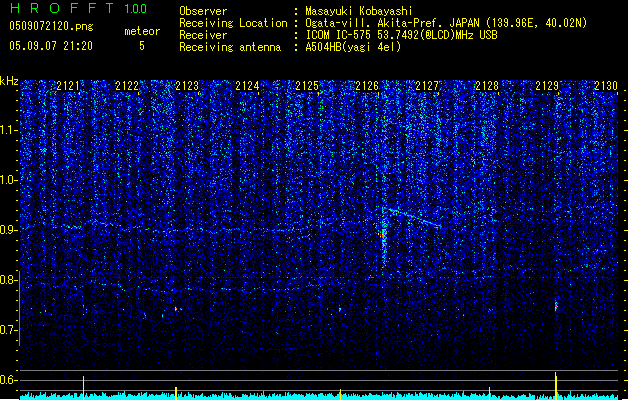
Task: Click the 2124 time axis label
Action: [x=247, y=86]
